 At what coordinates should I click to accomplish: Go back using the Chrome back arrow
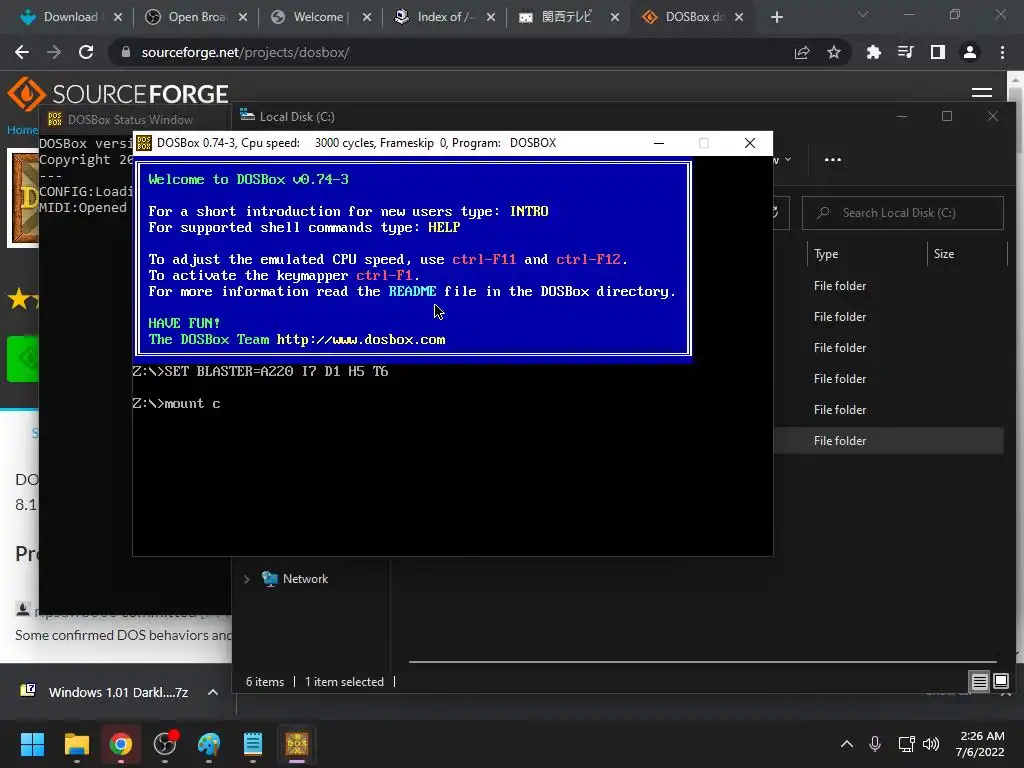22,52
